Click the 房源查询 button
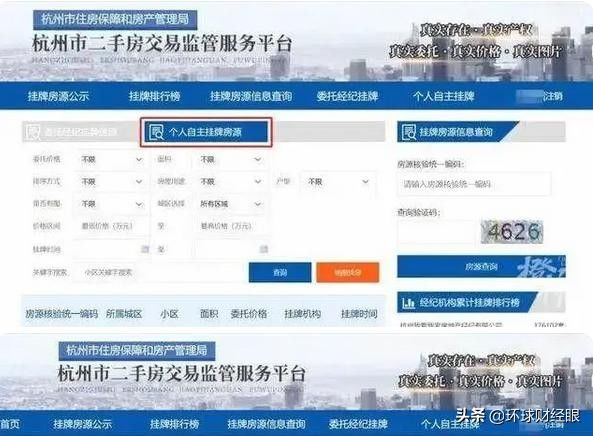Image resolution: width=593 pixels, height=436 pixels. click(481, 267)
